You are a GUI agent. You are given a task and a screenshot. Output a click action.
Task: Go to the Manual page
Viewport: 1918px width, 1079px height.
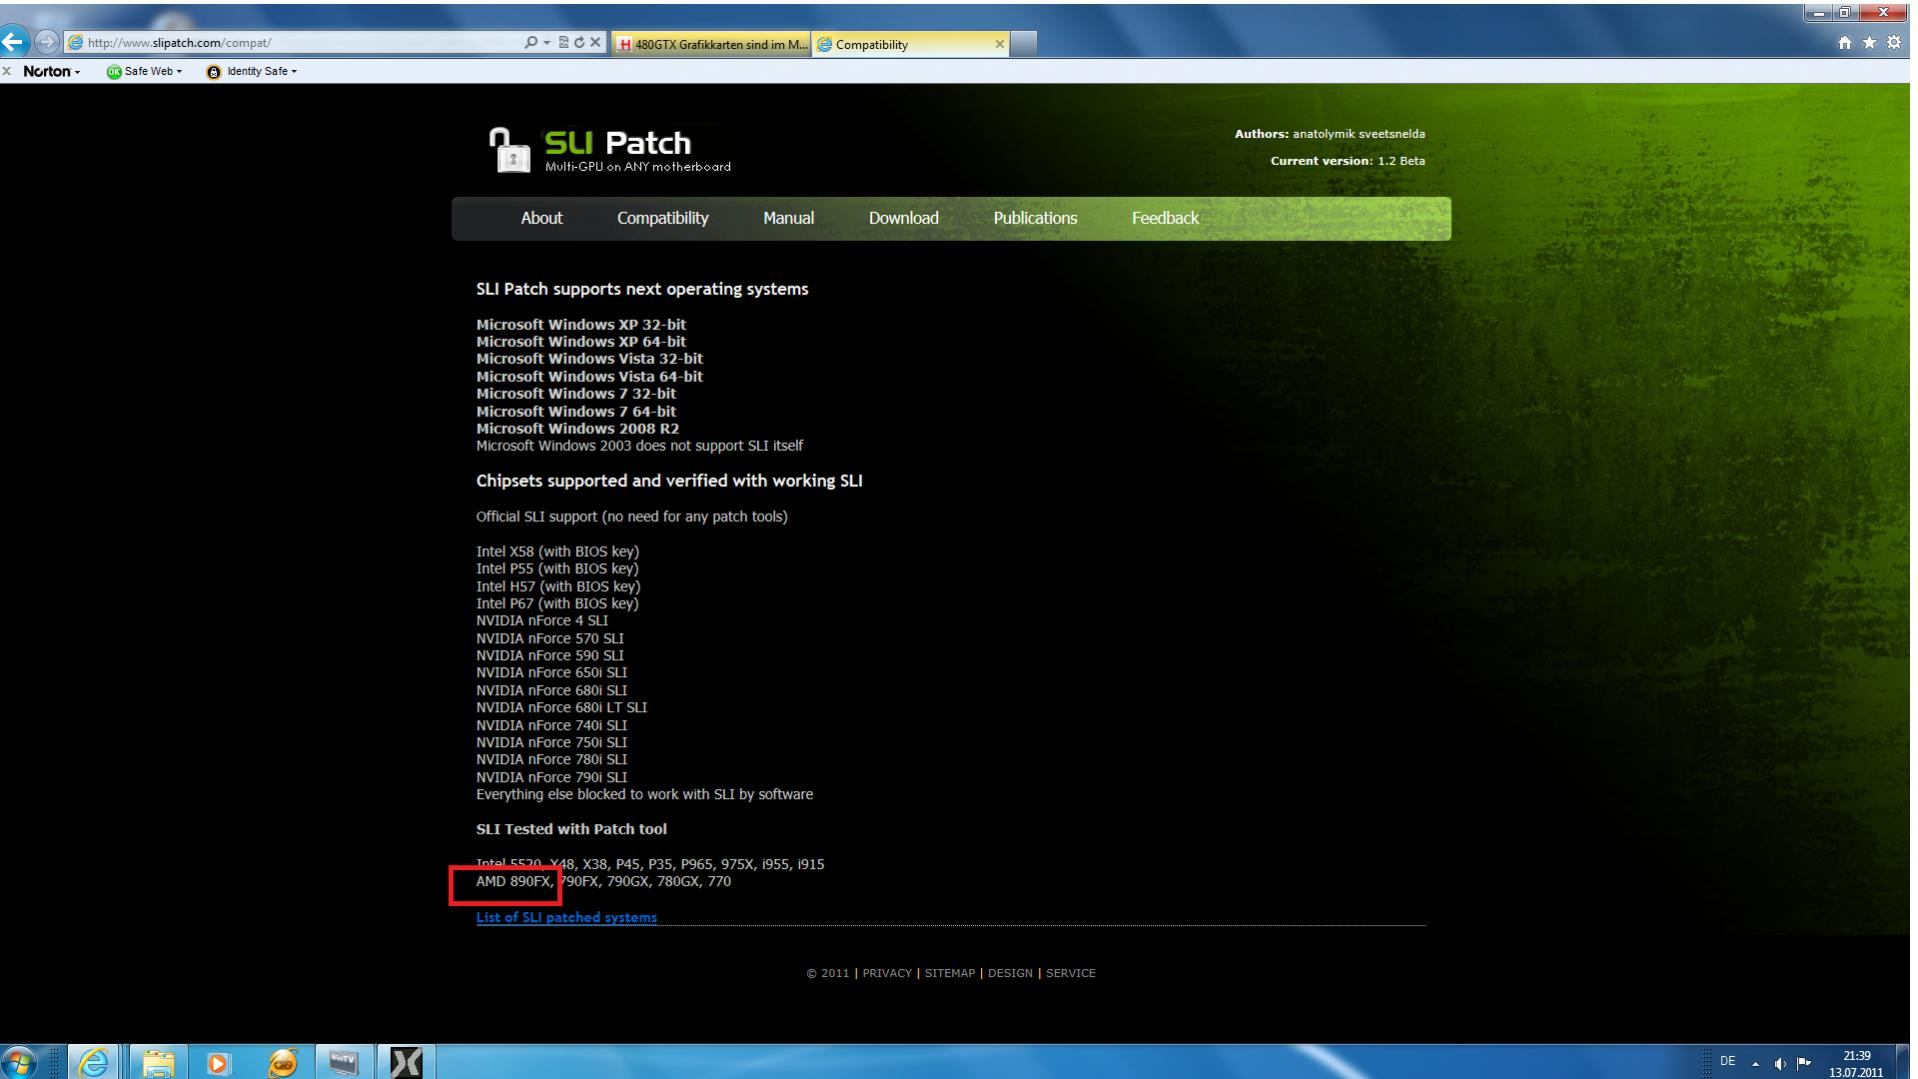tap(788, 218)
